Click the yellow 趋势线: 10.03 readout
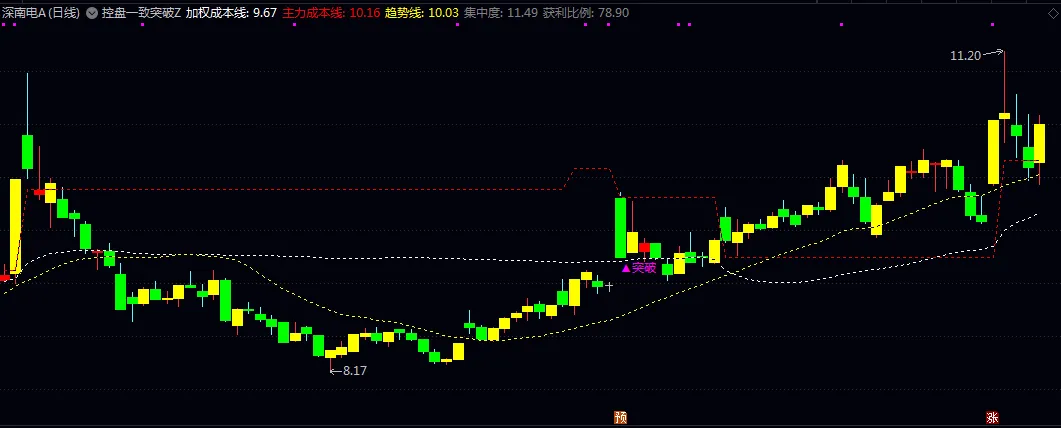Image resolution: width=1061 pixels, height=428 pixels. pos(422,13)
